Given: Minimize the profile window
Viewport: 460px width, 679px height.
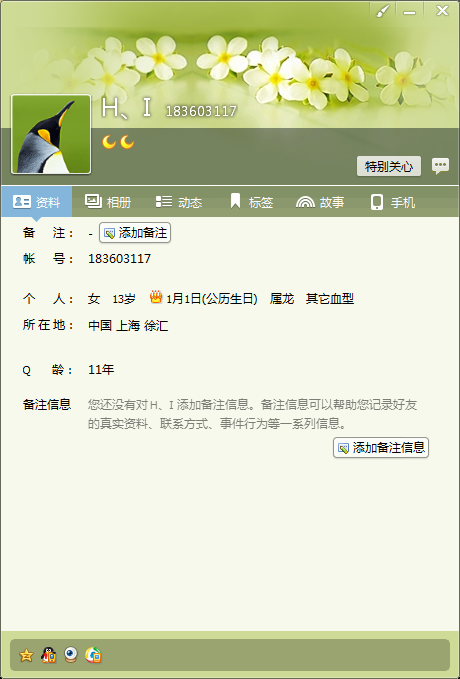Looking at the screenshot, I should click(409, 11).
